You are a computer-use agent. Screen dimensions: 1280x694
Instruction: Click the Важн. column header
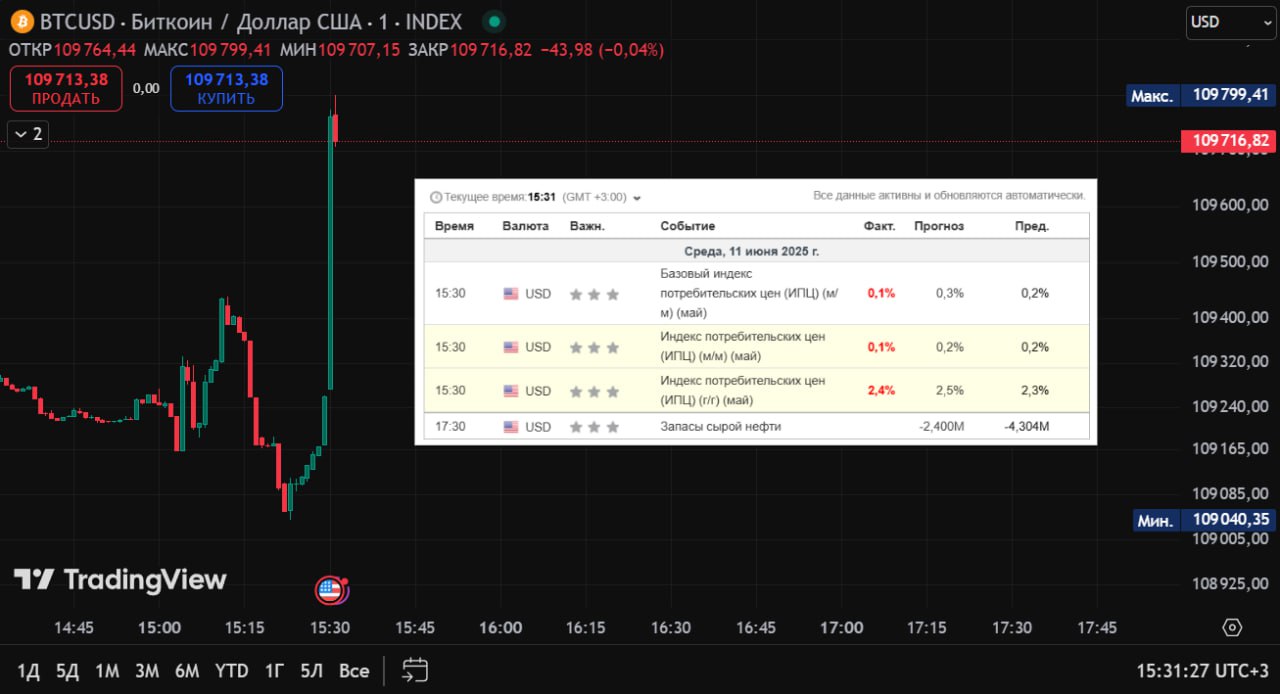click(x=587, y=226)
